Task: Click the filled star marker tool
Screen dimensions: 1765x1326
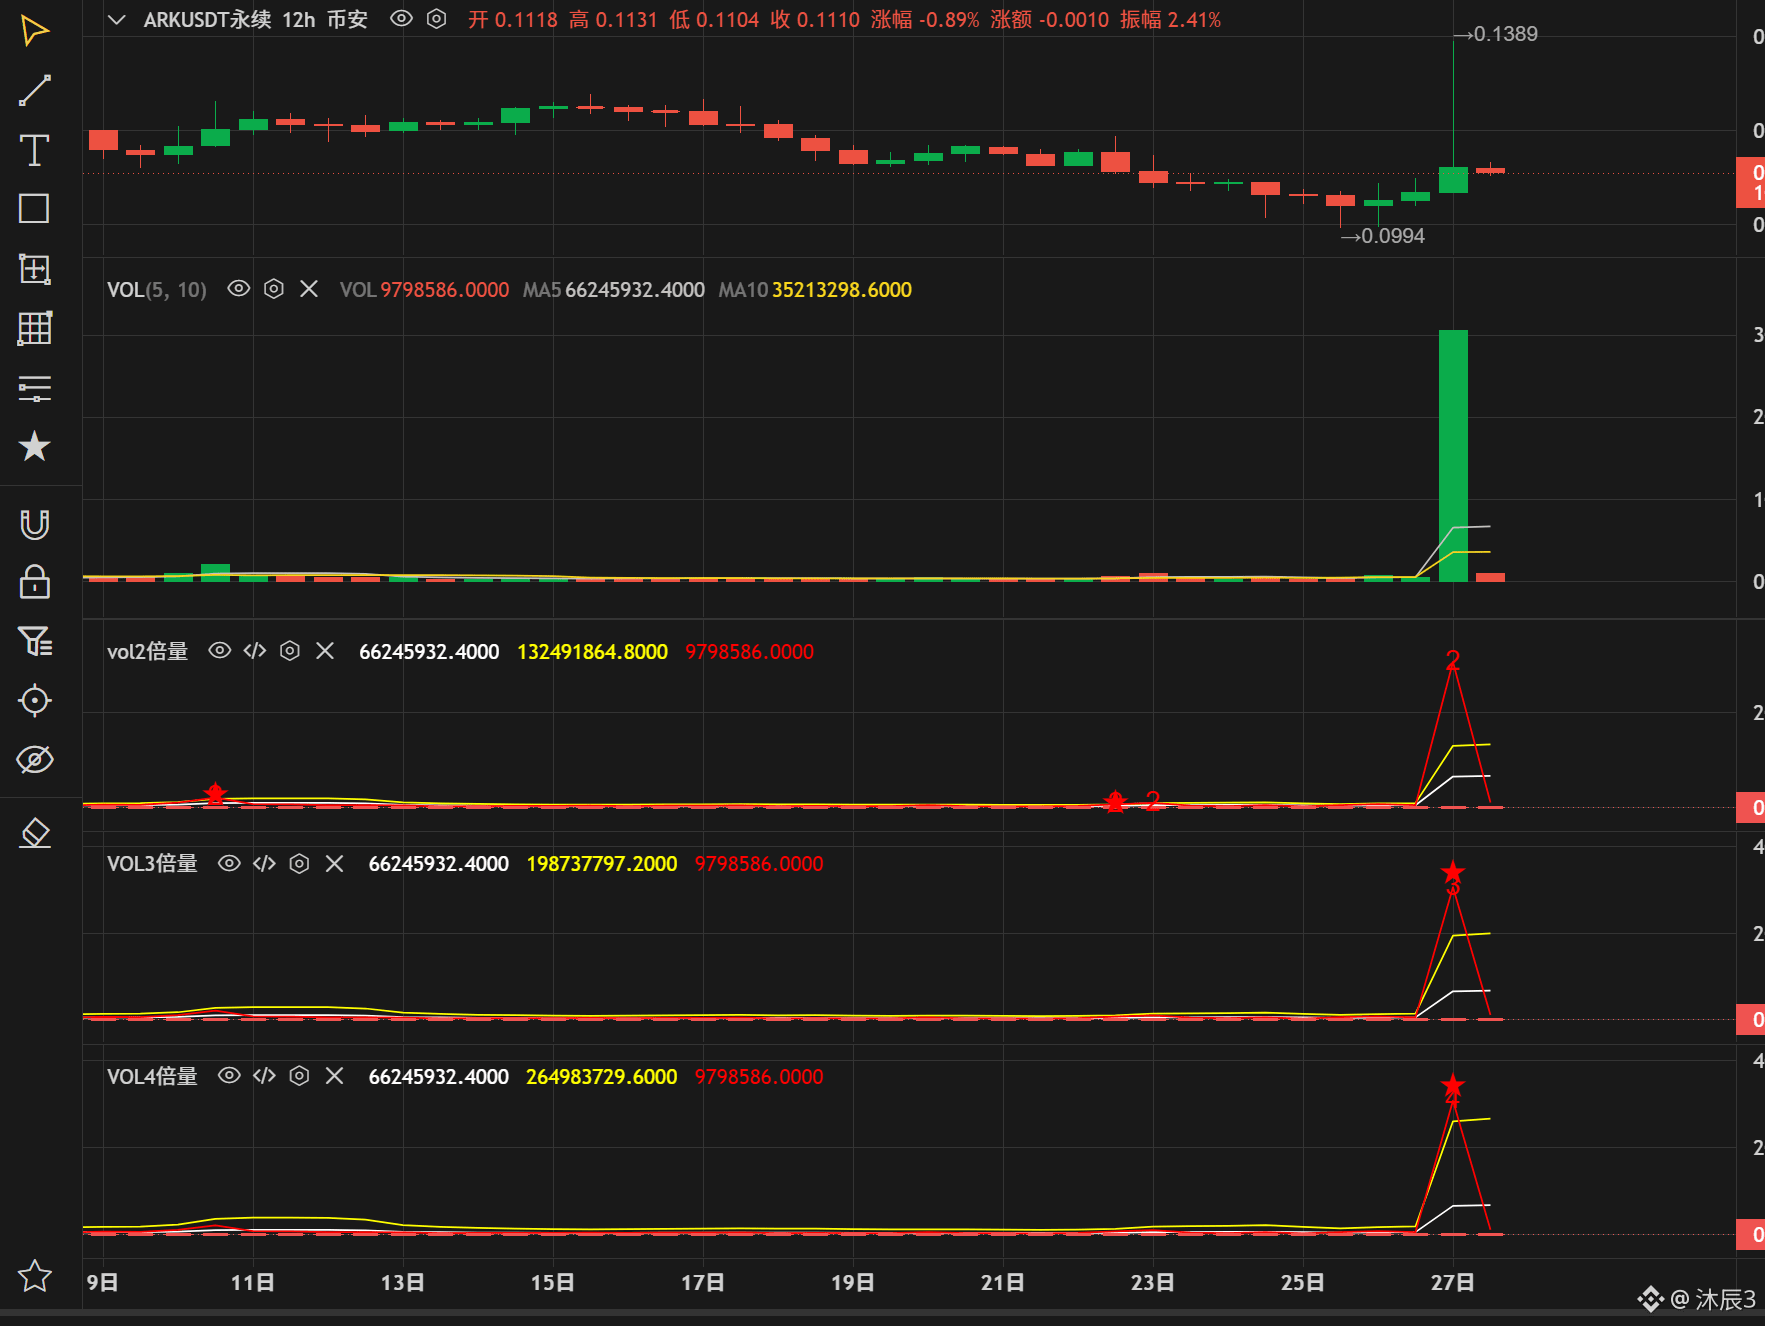Action: click(34, 446)
